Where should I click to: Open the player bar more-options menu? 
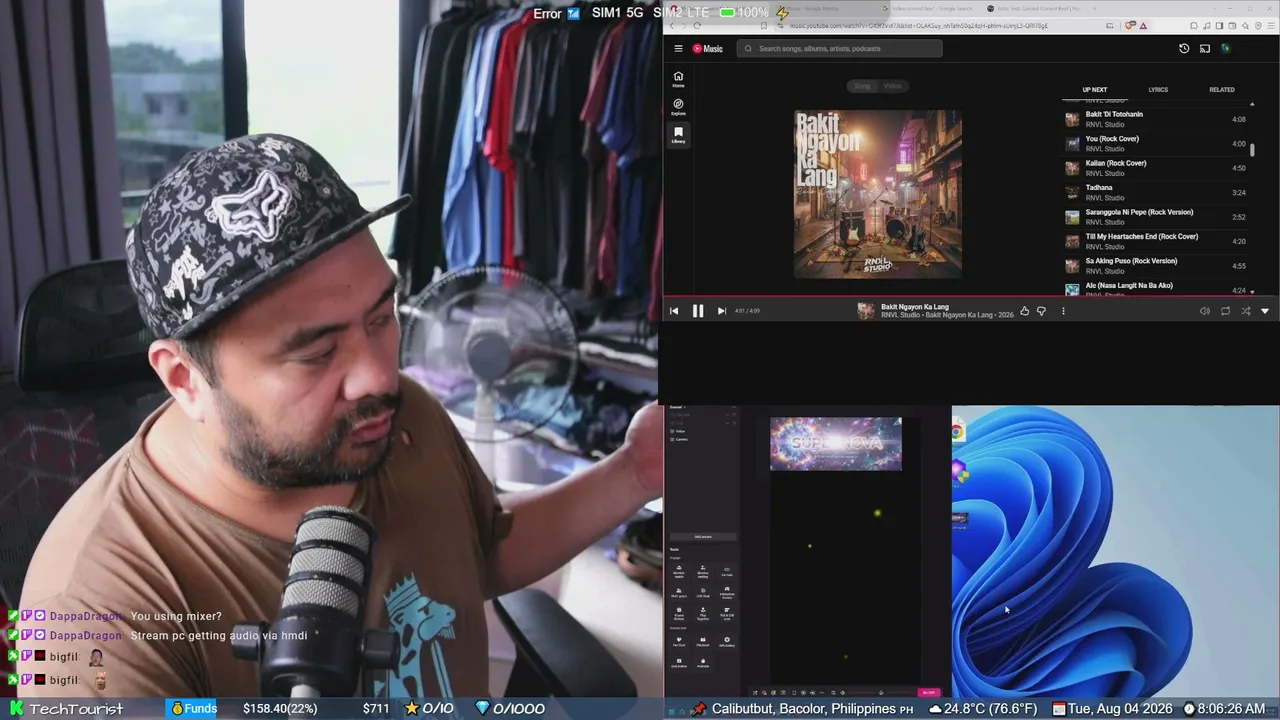(x=1063, y=311)
